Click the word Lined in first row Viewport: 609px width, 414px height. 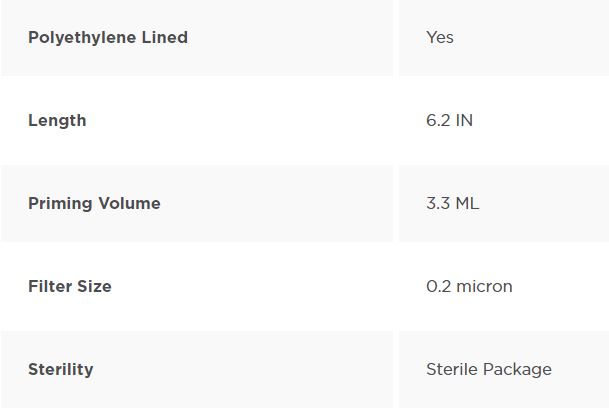pos(165,37)
